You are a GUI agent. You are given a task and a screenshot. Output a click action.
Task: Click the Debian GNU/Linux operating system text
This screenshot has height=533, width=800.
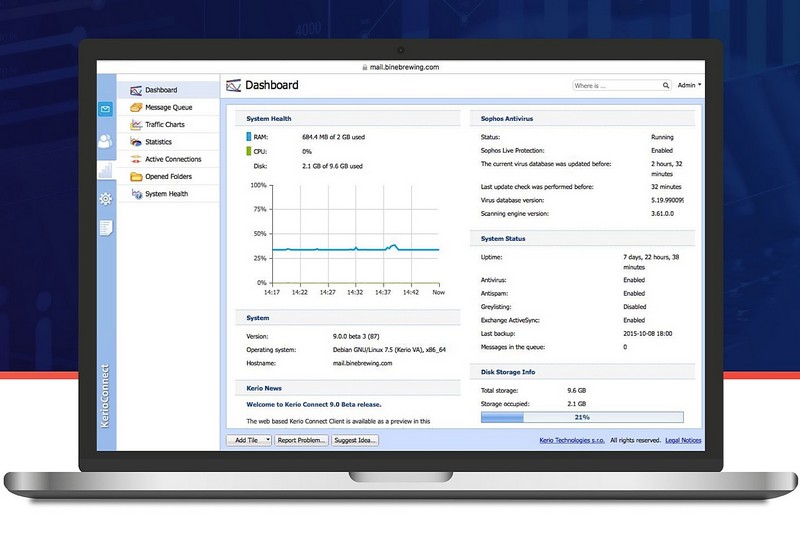pyautogui.click(x=389, y=350)
